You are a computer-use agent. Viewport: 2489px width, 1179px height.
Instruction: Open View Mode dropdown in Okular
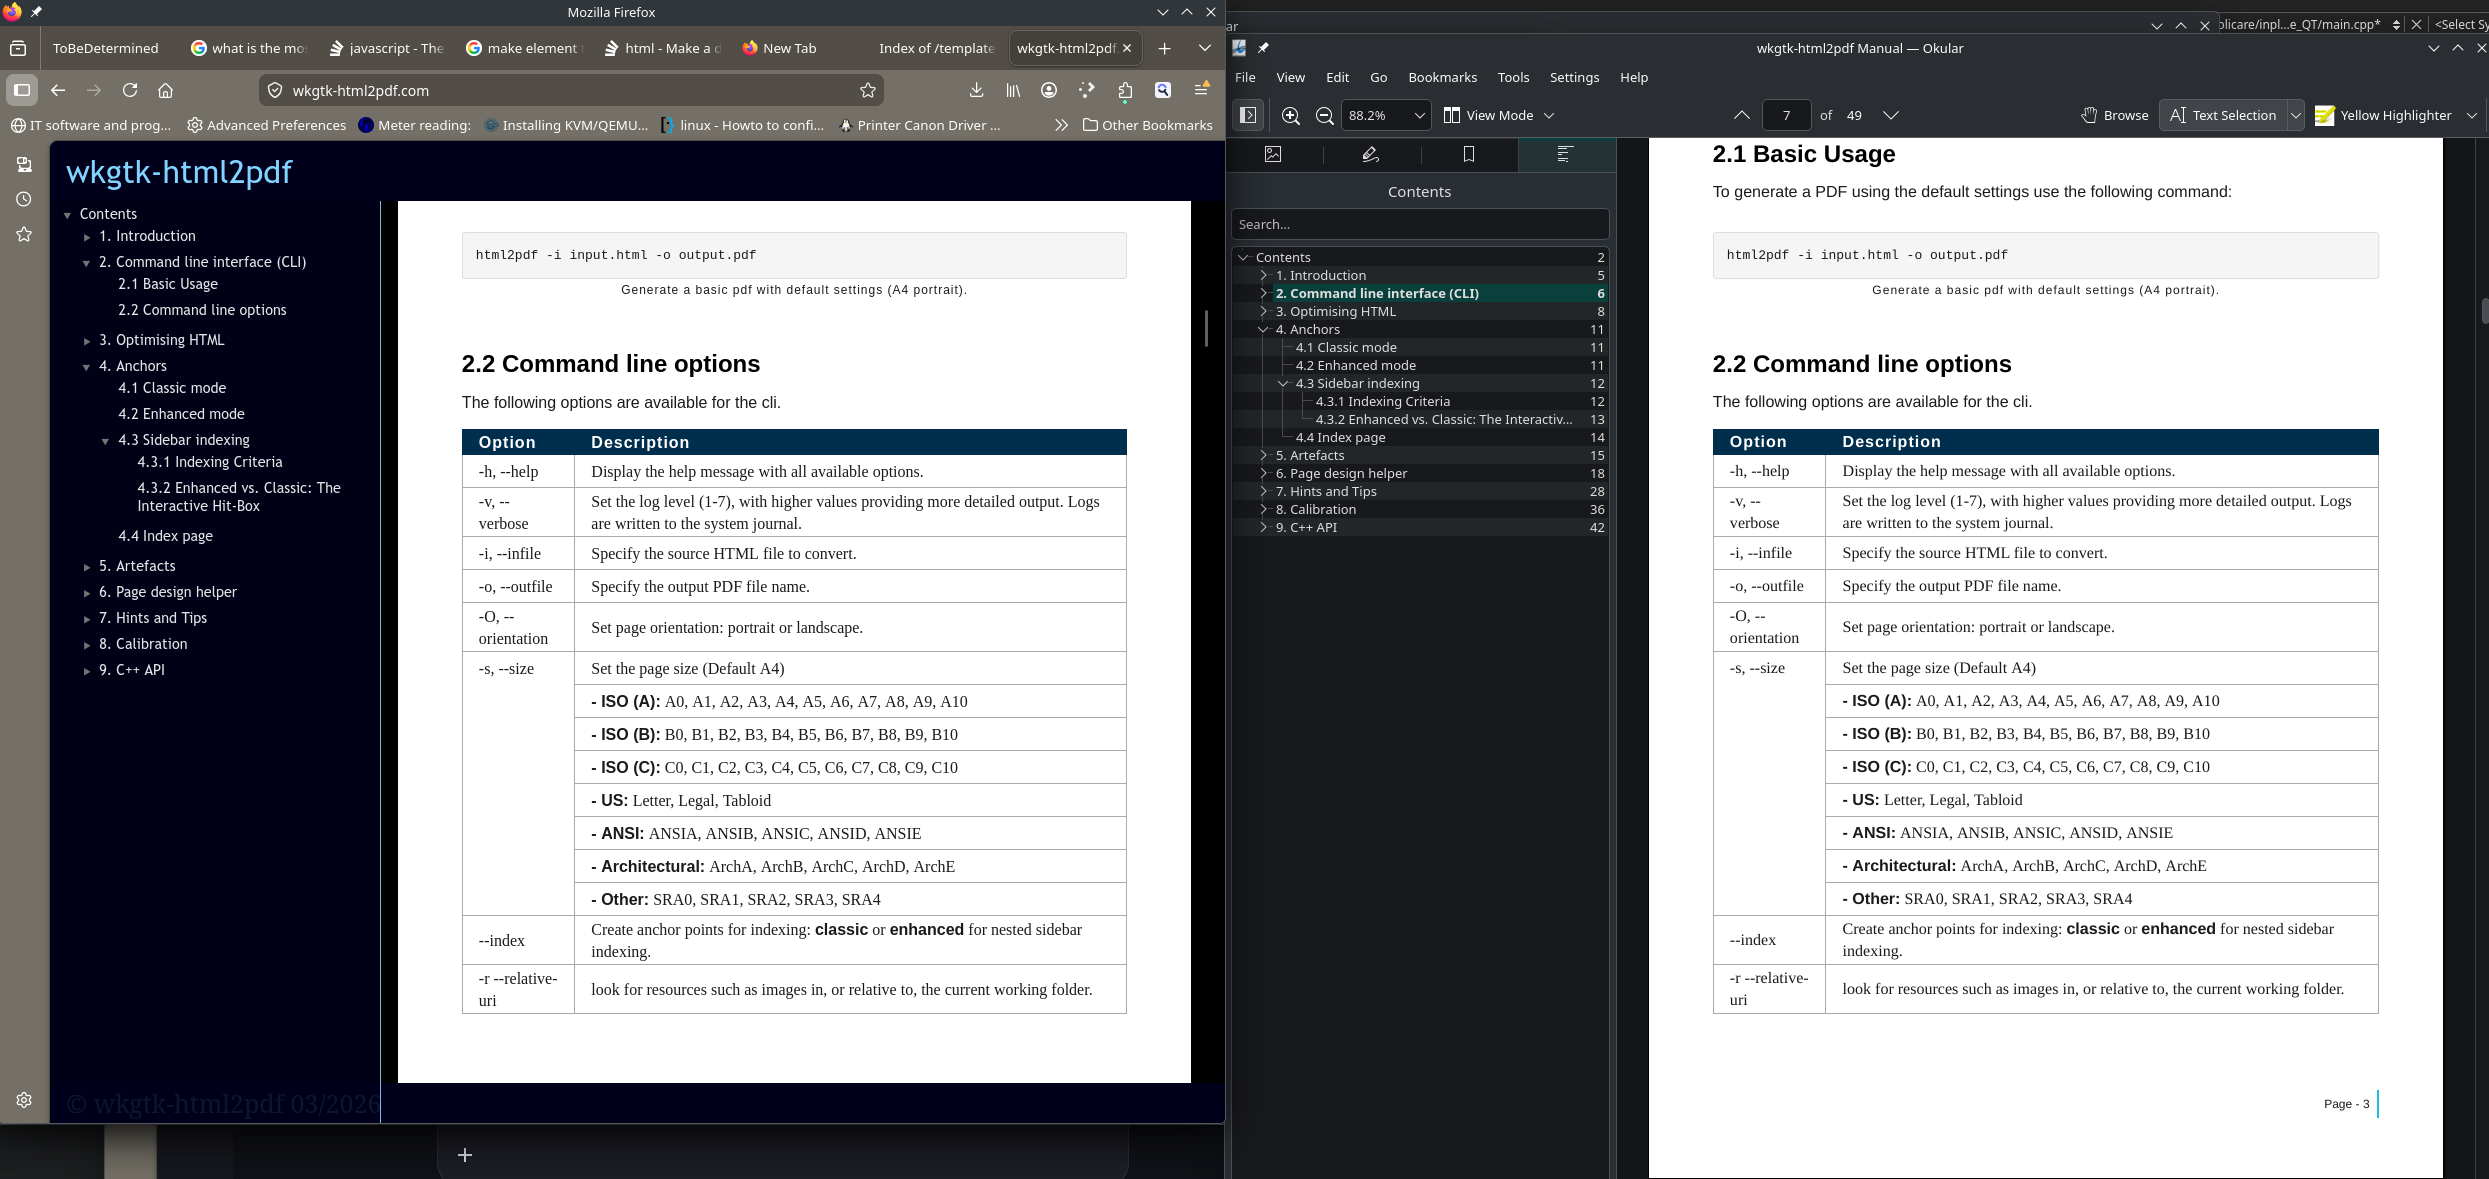pos(1499,115)
